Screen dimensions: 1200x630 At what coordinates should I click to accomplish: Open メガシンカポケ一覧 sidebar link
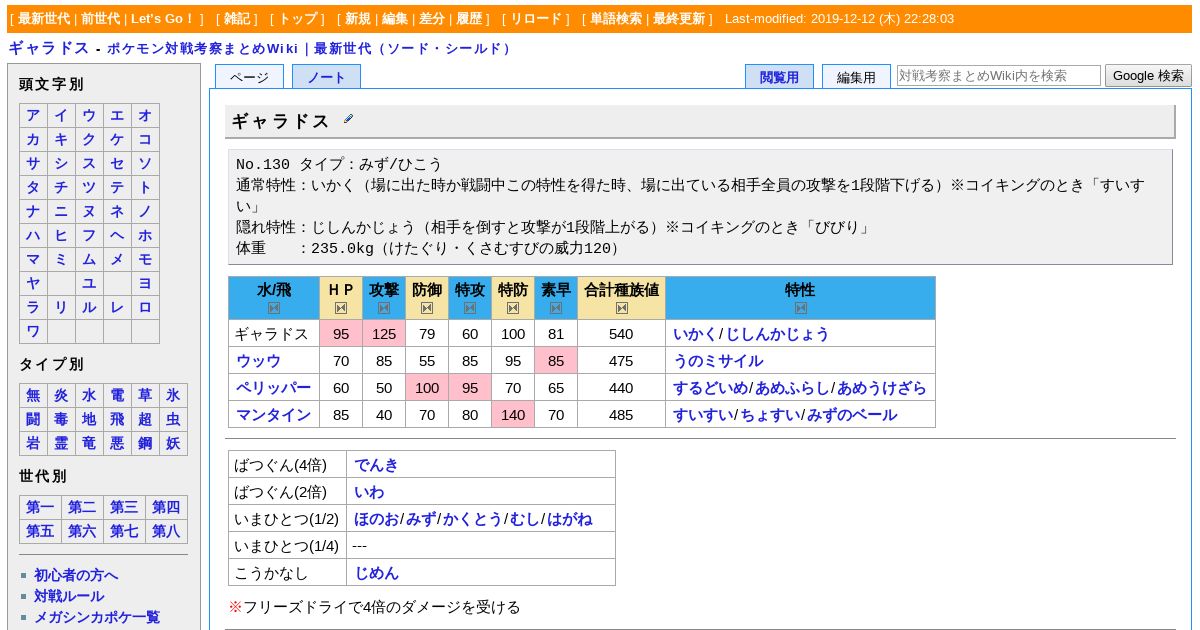click(x=97, y=617)
